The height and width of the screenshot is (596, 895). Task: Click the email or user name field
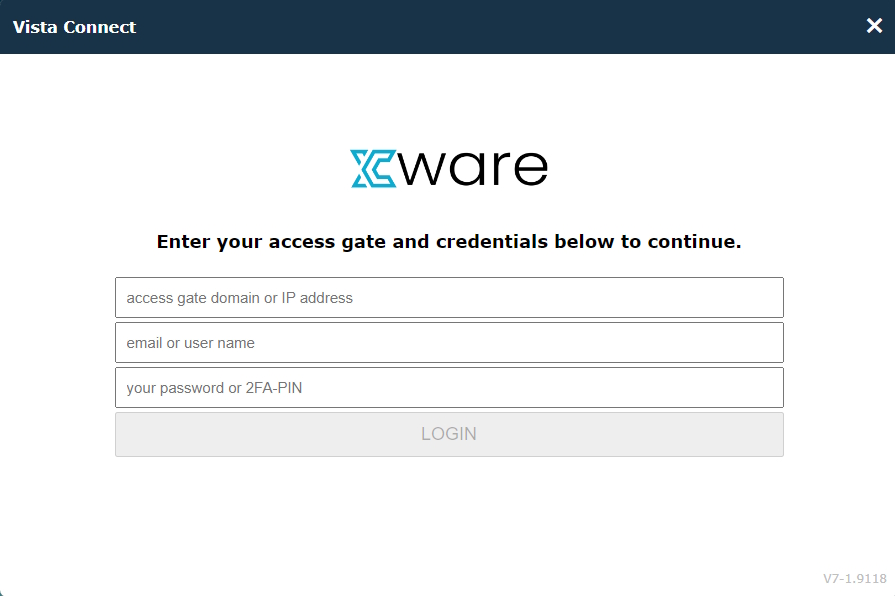tap(449, 342)
